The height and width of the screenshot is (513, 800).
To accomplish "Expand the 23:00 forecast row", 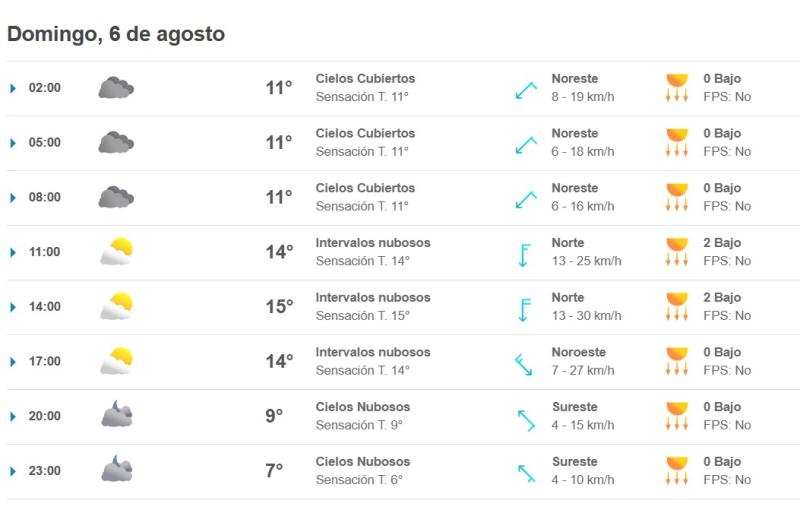I will pos(13,471).
